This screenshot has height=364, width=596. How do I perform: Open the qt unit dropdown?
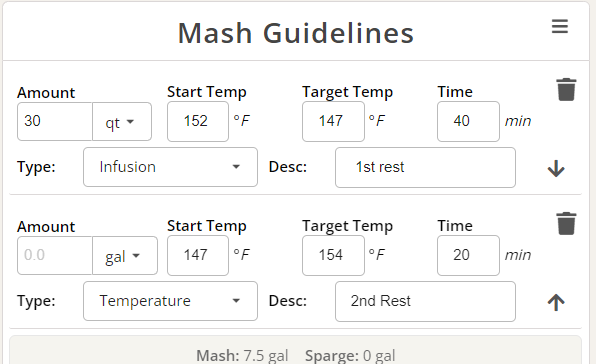coord(122,122)
